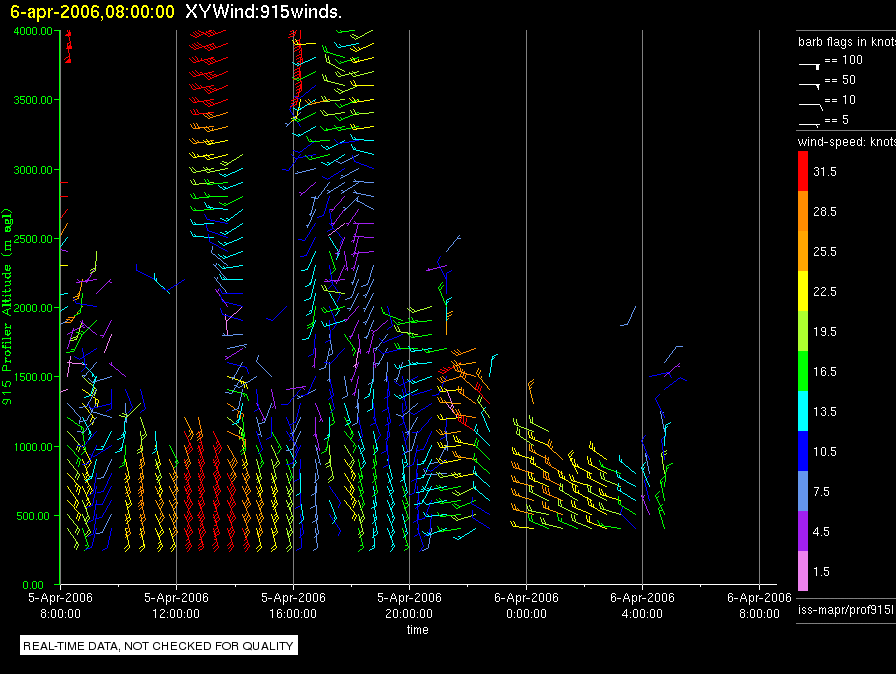Click the 5-knot barb flag legend icon

click(809, 122)
